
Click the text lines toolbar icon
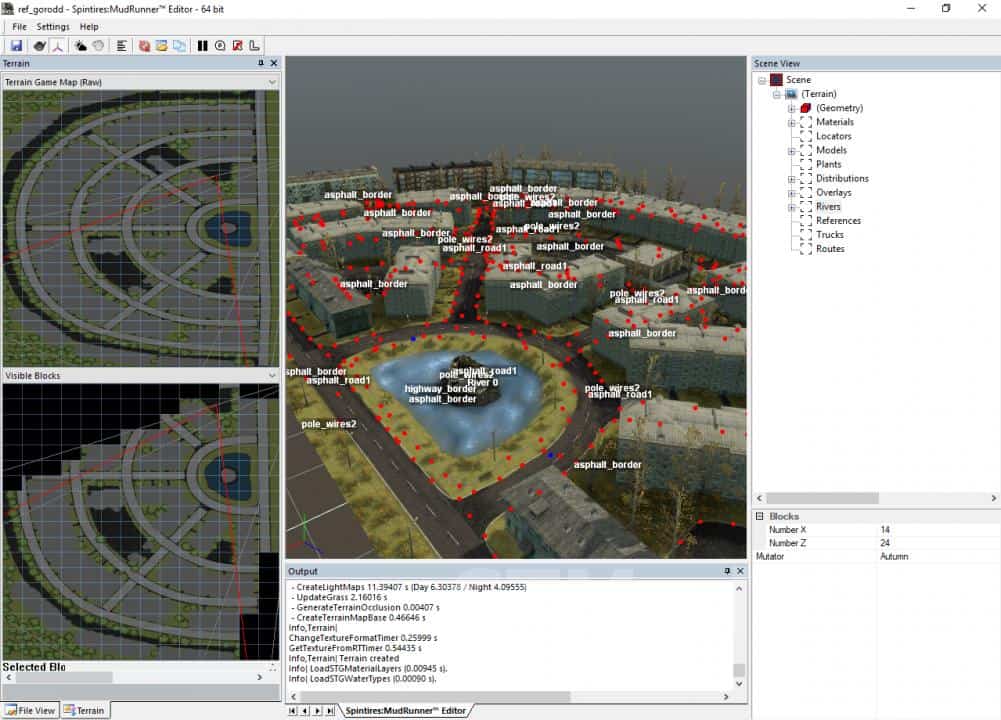click(121, 46)
